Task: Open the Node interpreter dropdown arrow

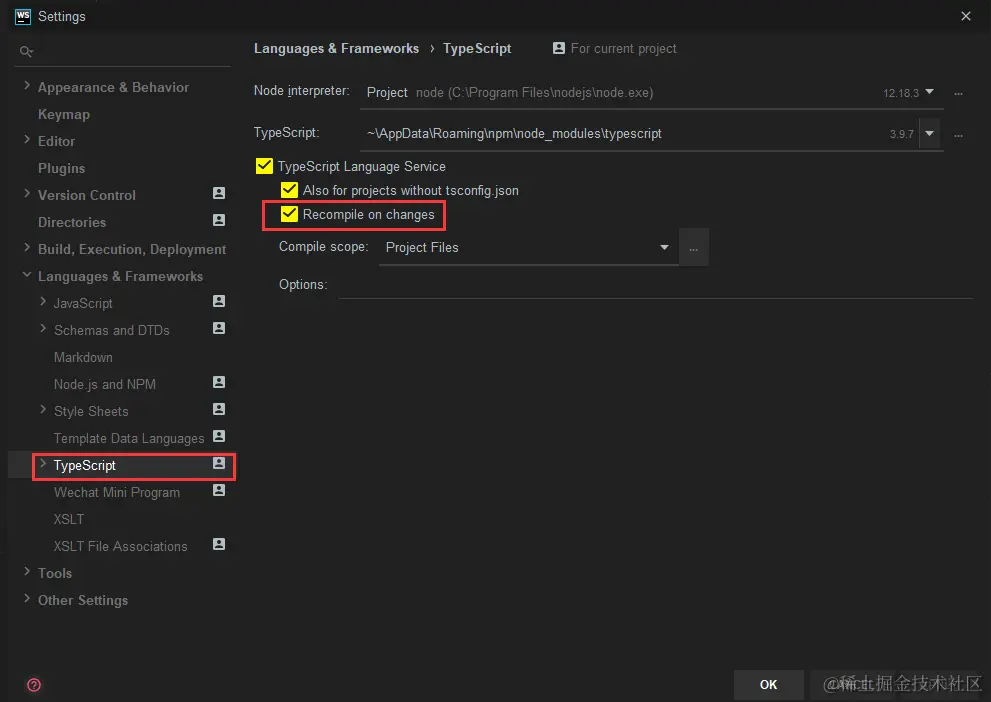Action: [929, 92]
